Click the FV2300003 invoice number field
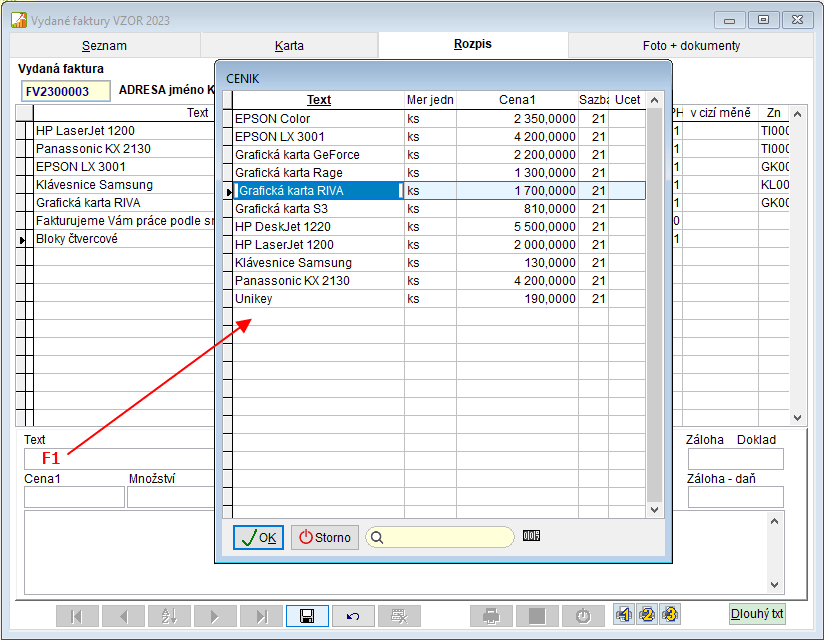Screen dimensions: 824x640 click(x=66, y=91)
